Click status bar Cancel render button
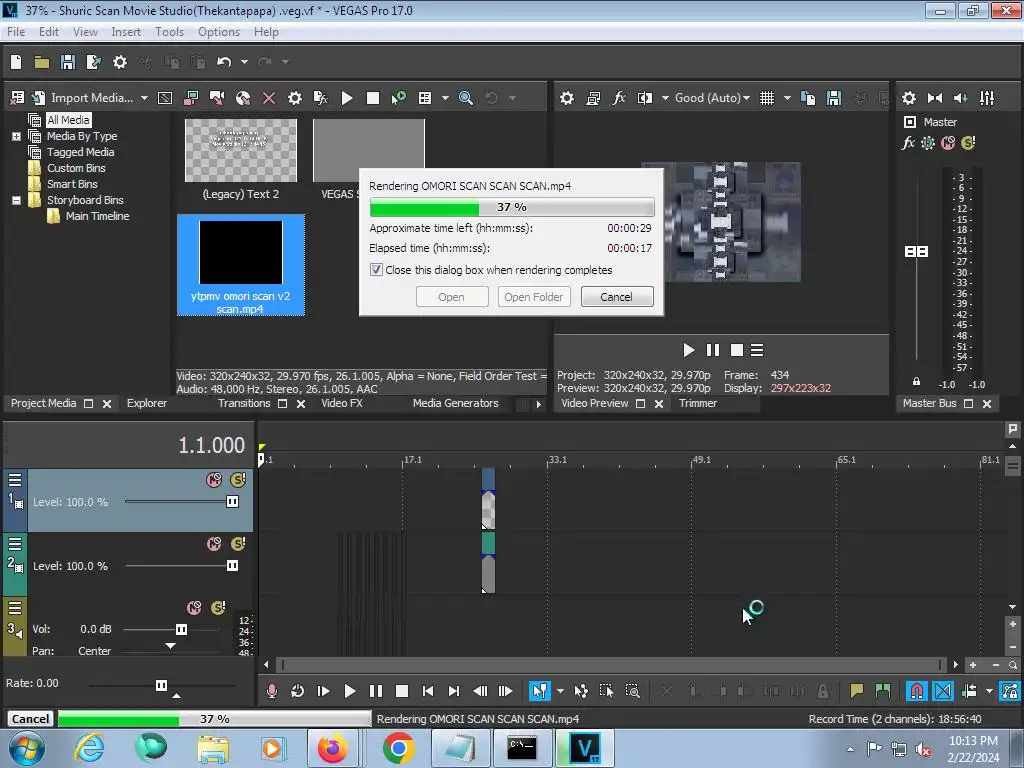 pos(30,718)
